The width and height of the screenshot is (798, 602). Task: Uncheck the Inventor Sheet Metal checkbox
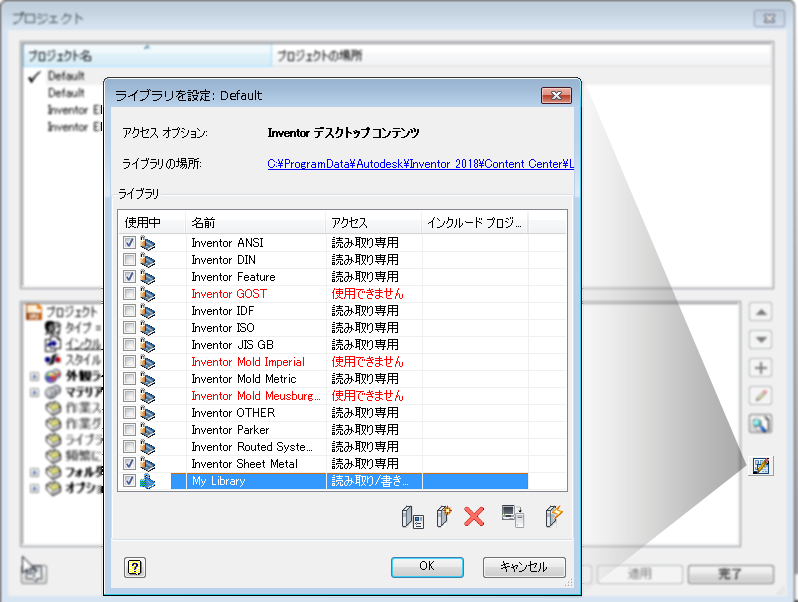[129, 464]
